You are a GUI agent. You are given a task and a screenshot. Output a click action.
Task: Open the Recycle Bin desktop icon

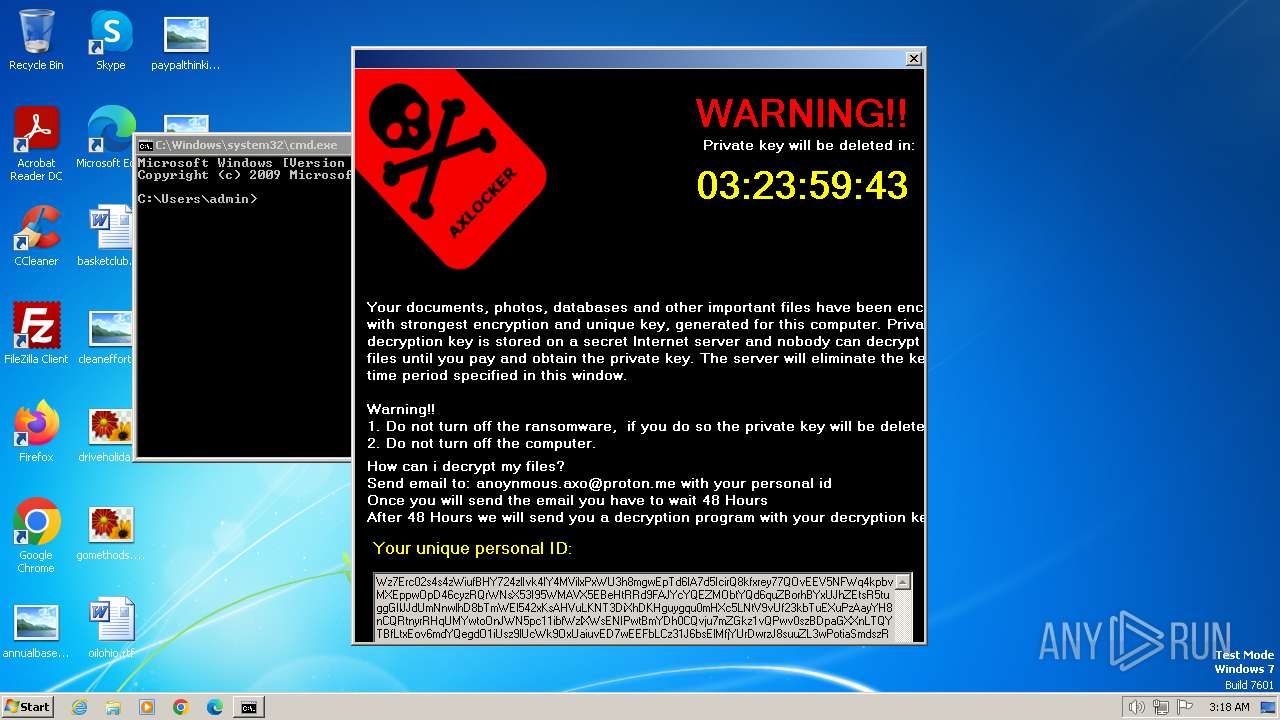36,40
